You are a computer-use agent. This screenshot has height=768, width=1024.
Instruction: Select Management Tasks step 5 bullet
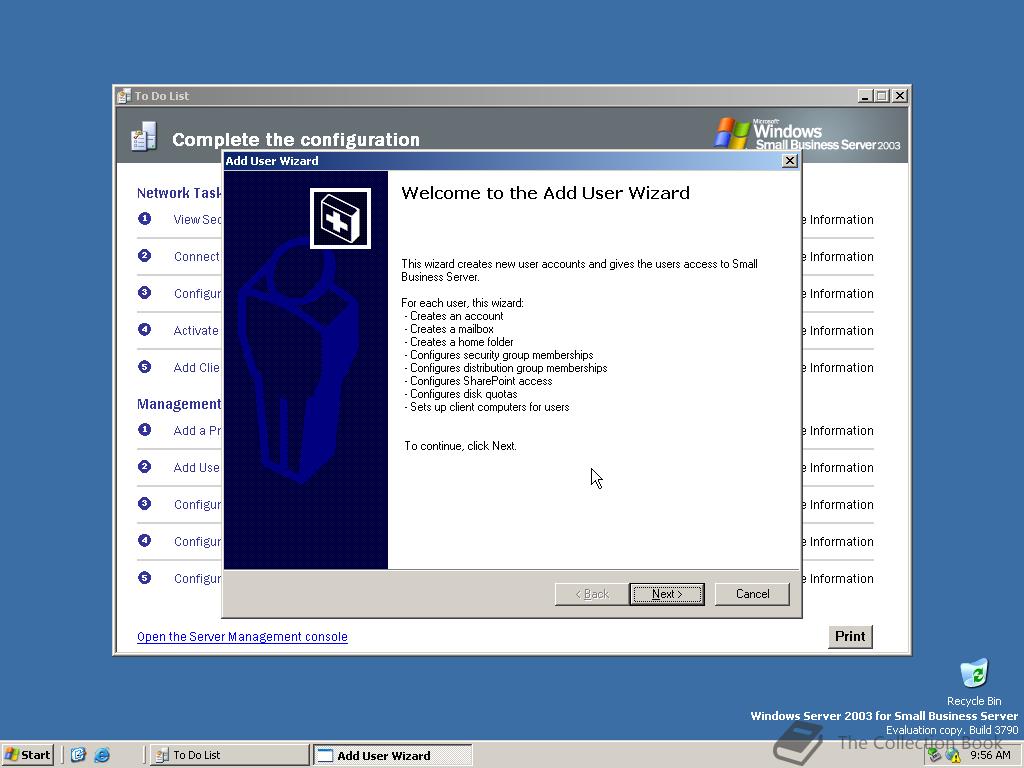pos(144,578)
